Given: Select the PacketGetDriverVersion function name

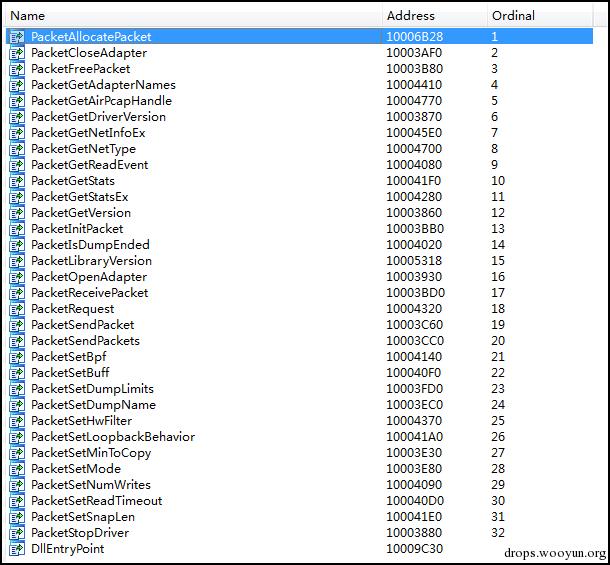Looking at the screenshot, I should point(98,116).
